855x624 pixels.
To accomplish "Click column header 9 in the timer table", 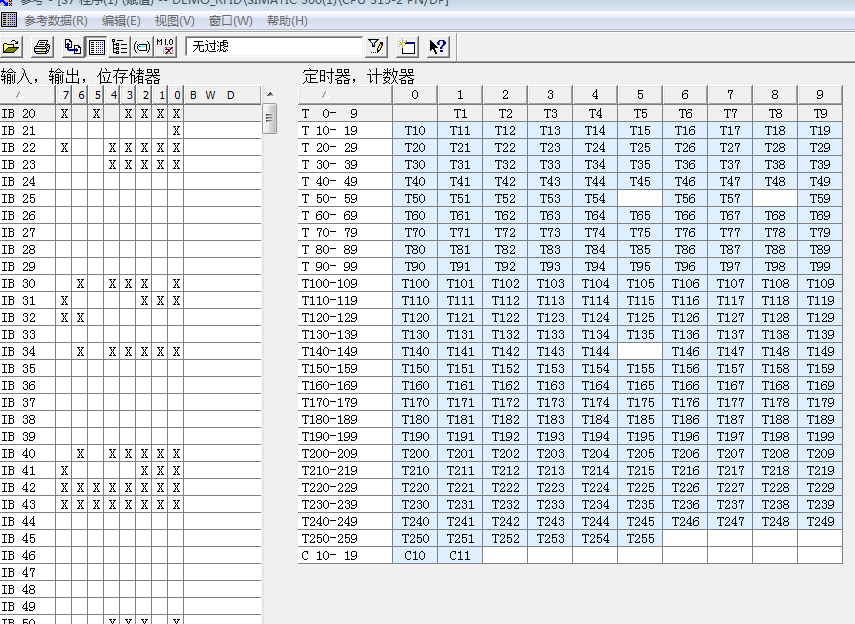I will point(820,95).
